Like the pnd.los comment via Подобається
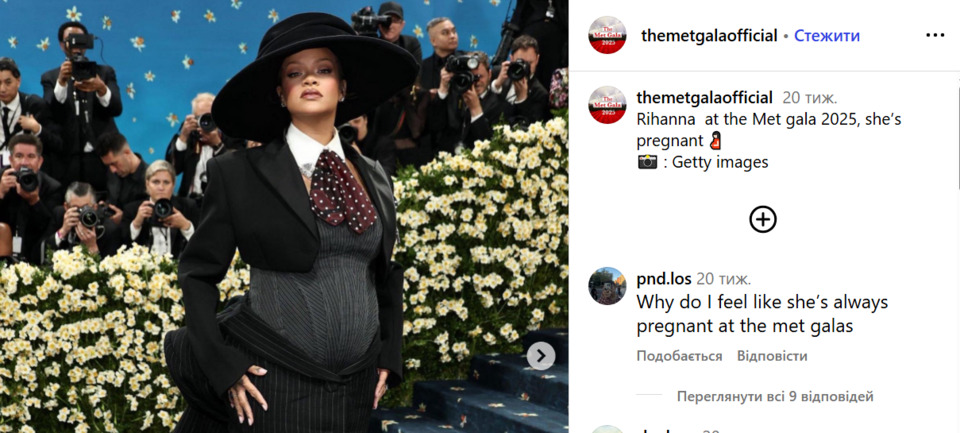The image size is (960, 433). [x=679, y=356]
